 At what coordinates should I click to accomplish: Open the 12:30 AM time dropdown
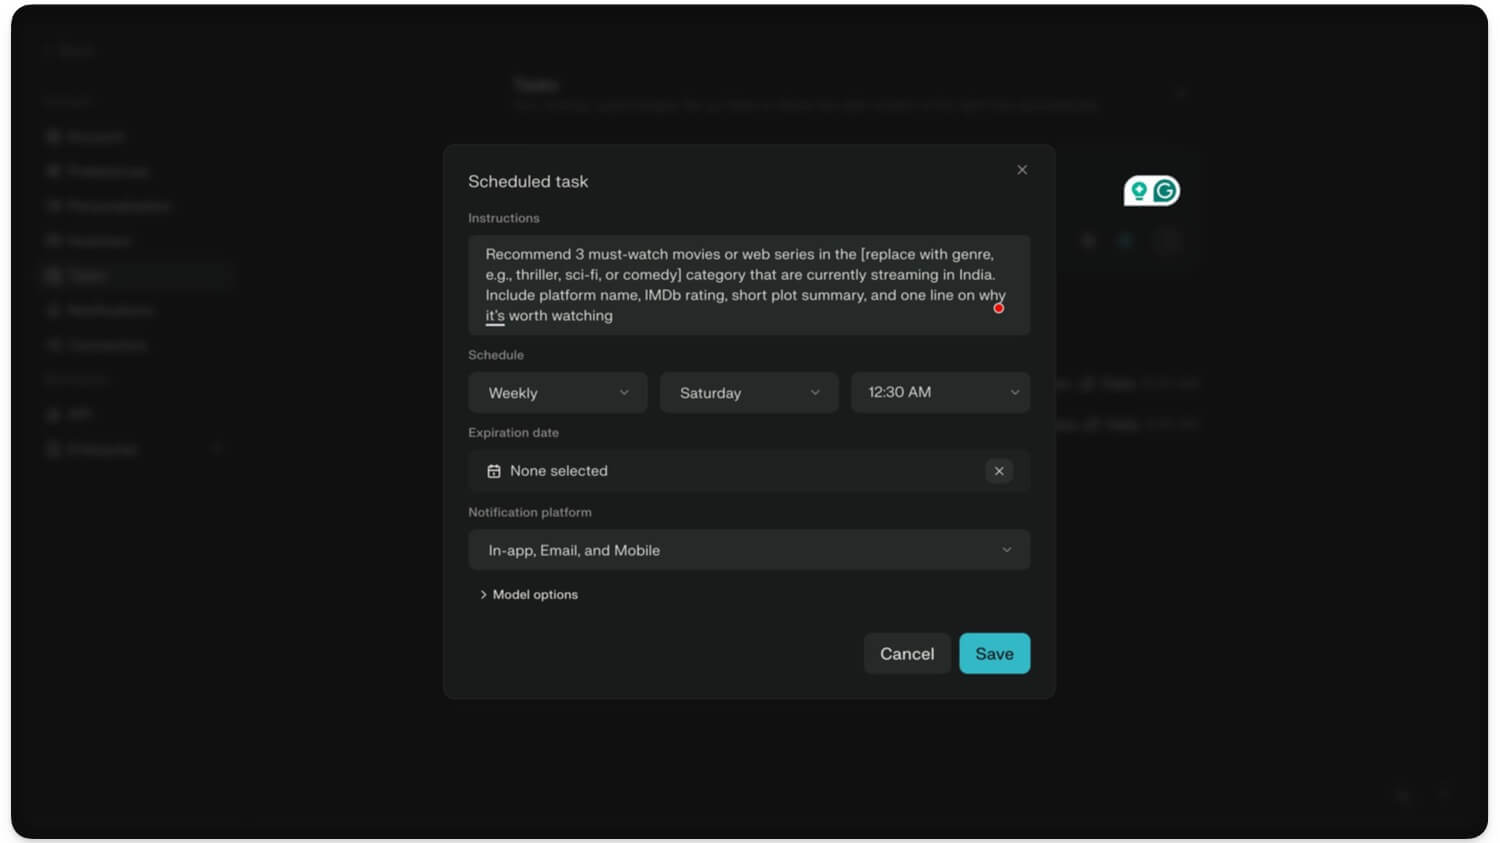[939, 393]
